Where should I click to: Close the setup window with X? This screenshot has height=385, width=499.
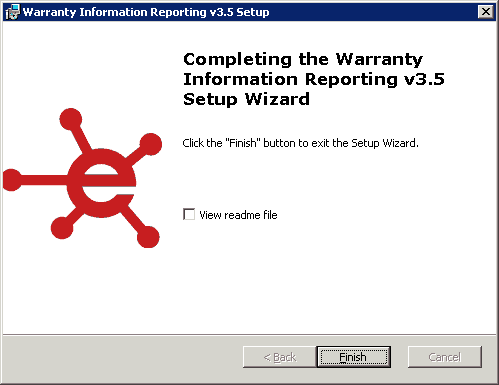(x=486, y=12)
